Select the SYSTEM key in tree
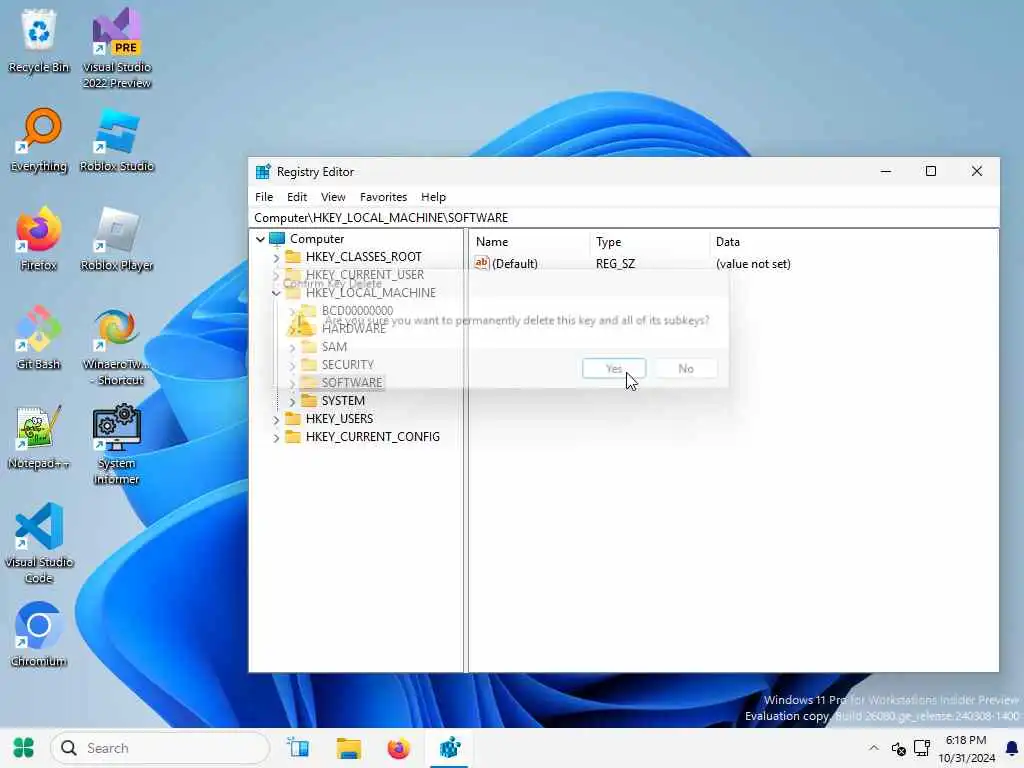Viewport: 1024px width, 768px height. click(343, 400)
